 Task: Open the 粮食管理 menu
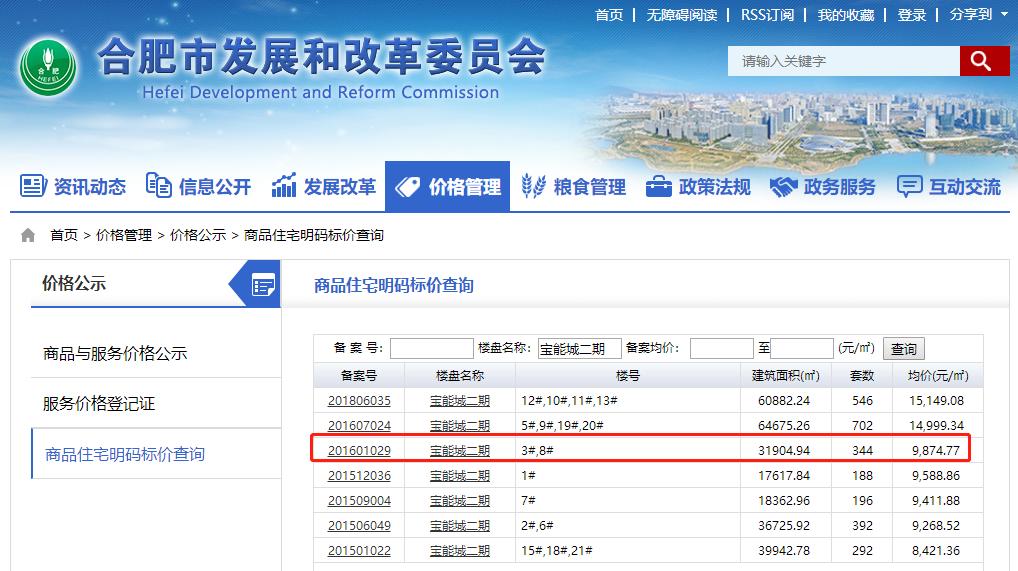[574, 186]
